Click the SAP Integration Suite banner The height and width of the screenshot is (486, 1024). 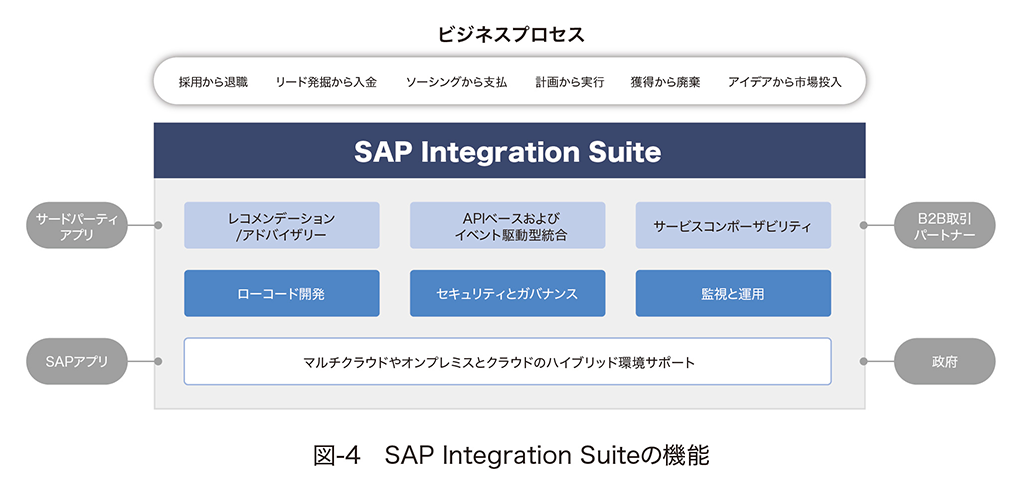point(509,151)
